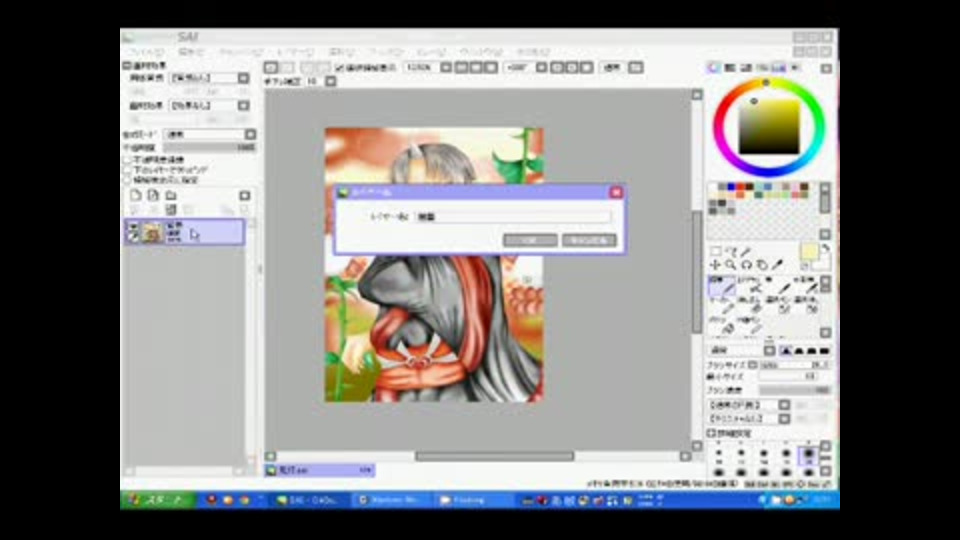
Task: Enable clipping with lower layer checkbox
Action: (x=127, y=170)
